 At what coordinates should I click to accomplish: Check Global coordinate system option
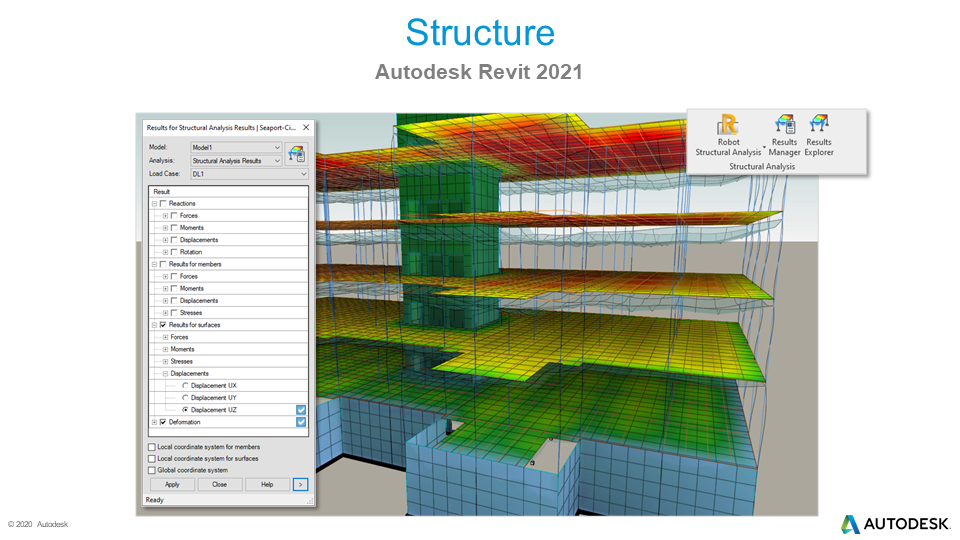(x=152, y=470)
